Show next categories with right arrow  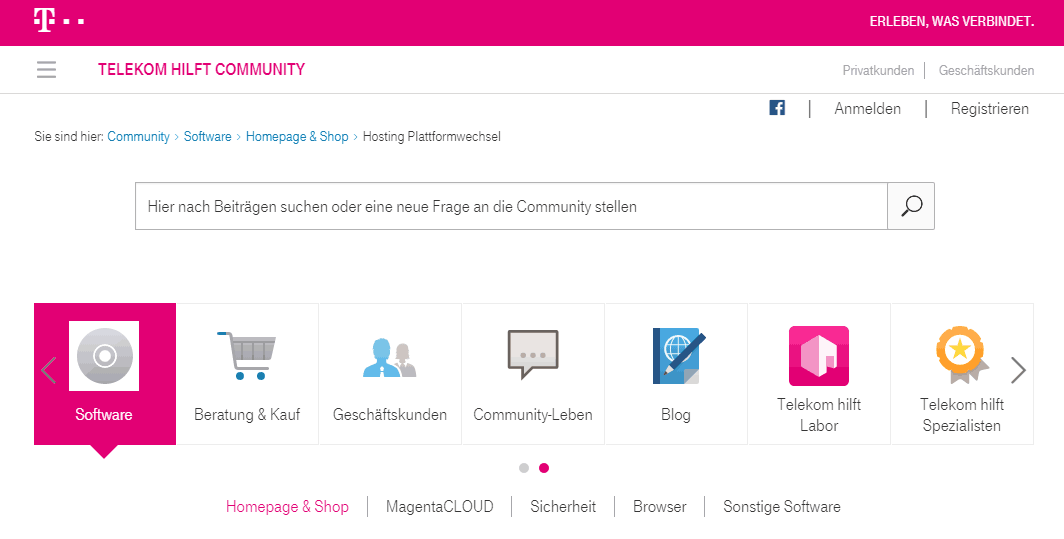(1018, 371)
